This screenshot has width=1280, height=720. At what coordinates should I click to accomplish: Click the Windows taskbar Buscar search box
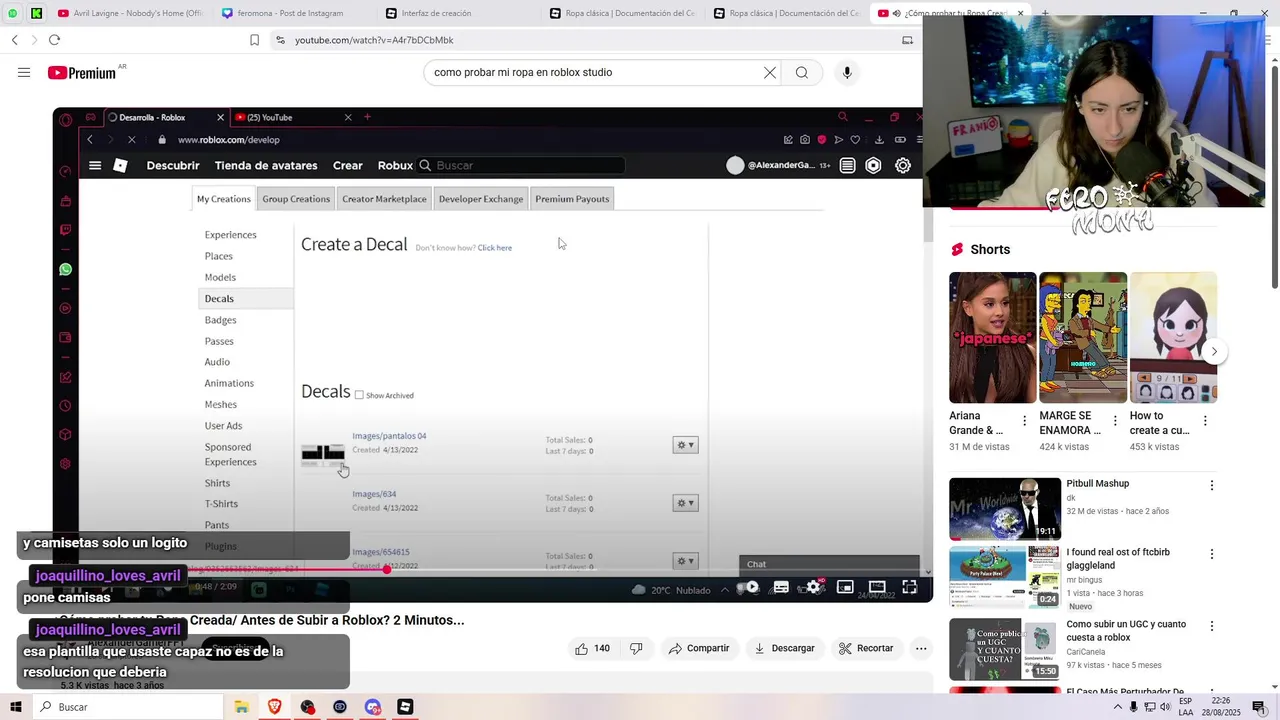pyautogui.click(x=129, y=707)
